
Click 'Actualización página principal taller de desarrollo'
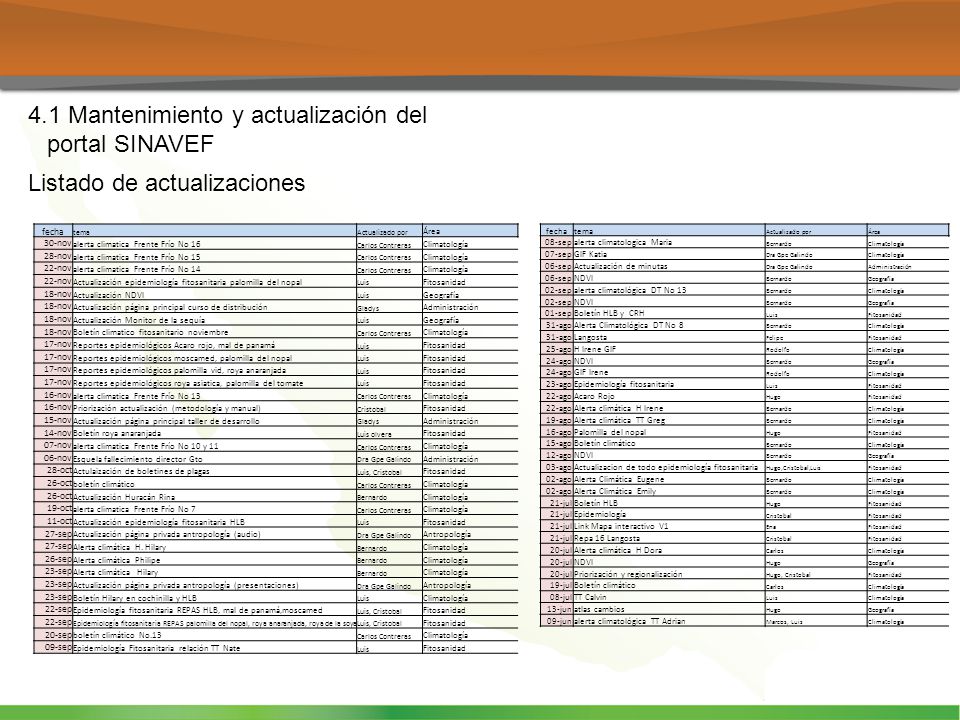(166, 421)
